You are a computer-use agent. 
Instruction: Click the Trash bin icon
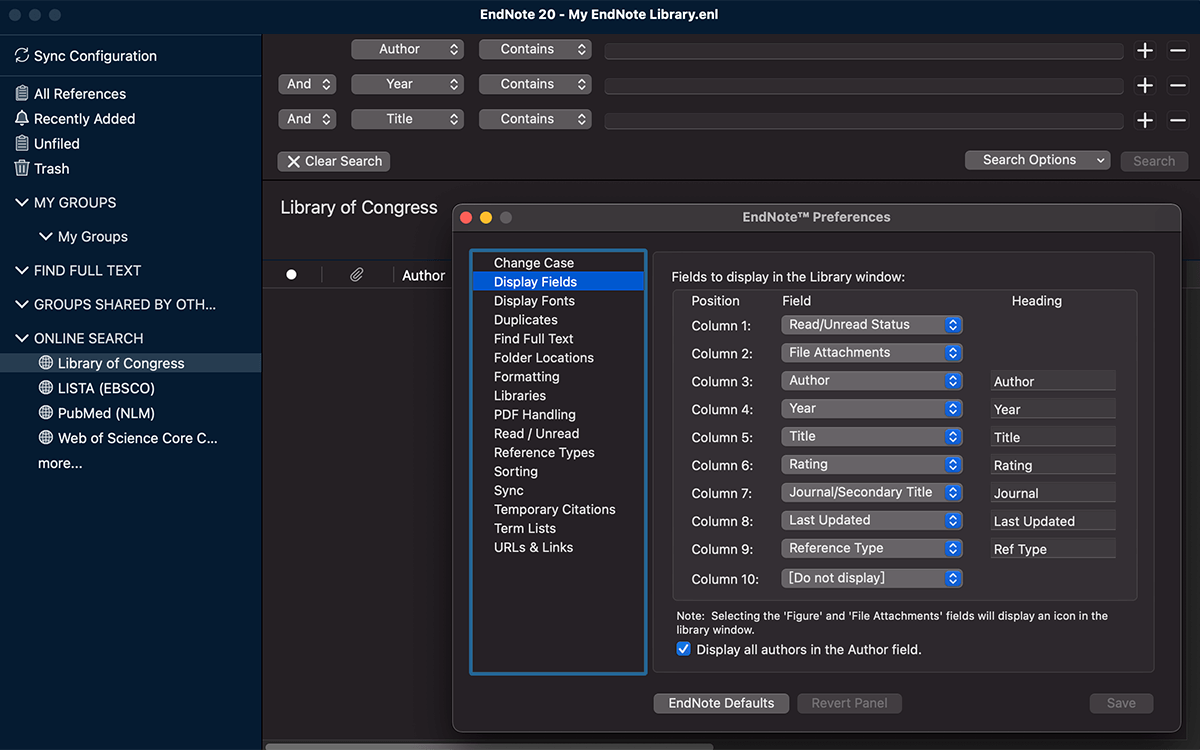(22, 168)
